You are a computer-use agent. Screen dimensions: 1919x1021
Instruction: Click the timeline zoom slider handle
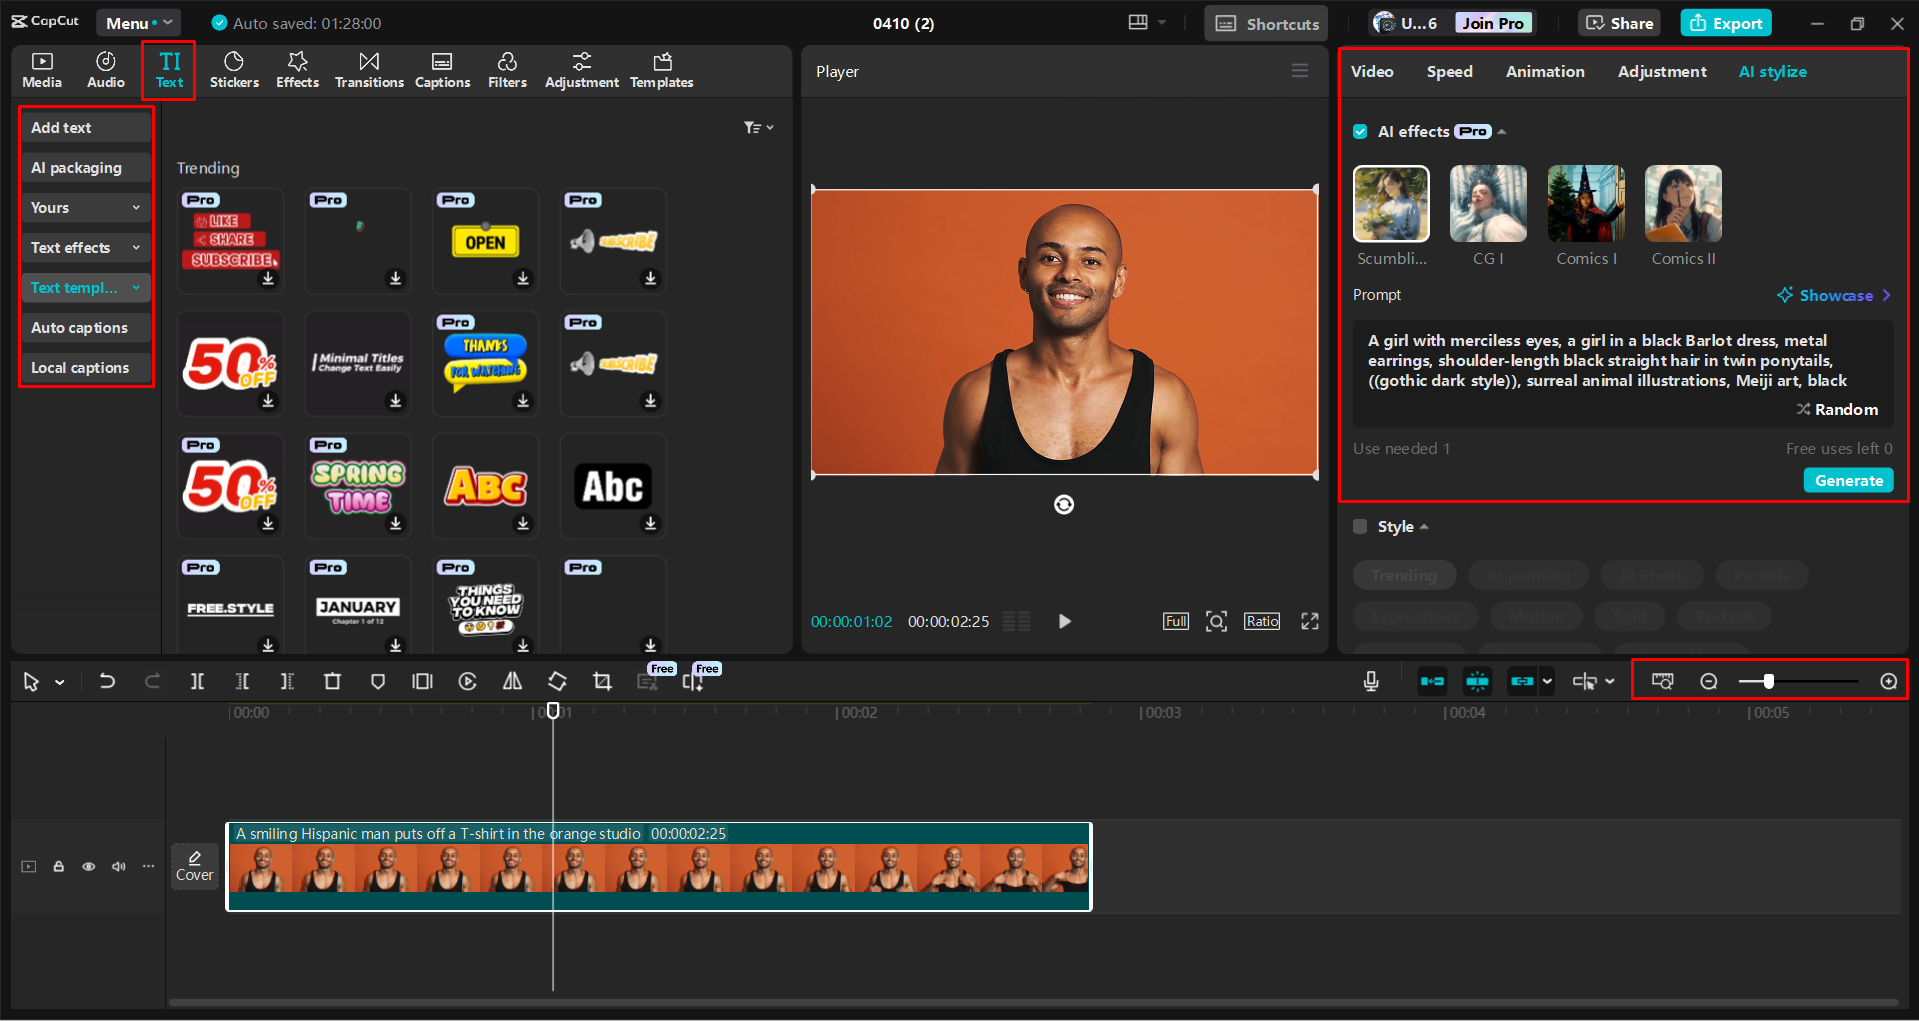pos(1768,681)
